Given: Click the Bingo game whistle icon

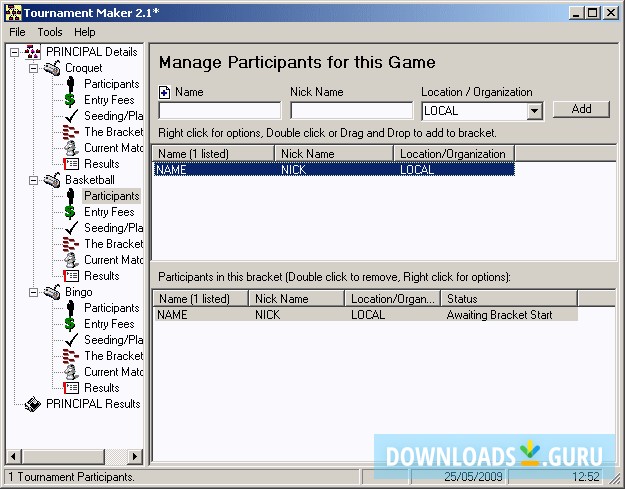Looking at the screenshot, I should tap(52, 292).
